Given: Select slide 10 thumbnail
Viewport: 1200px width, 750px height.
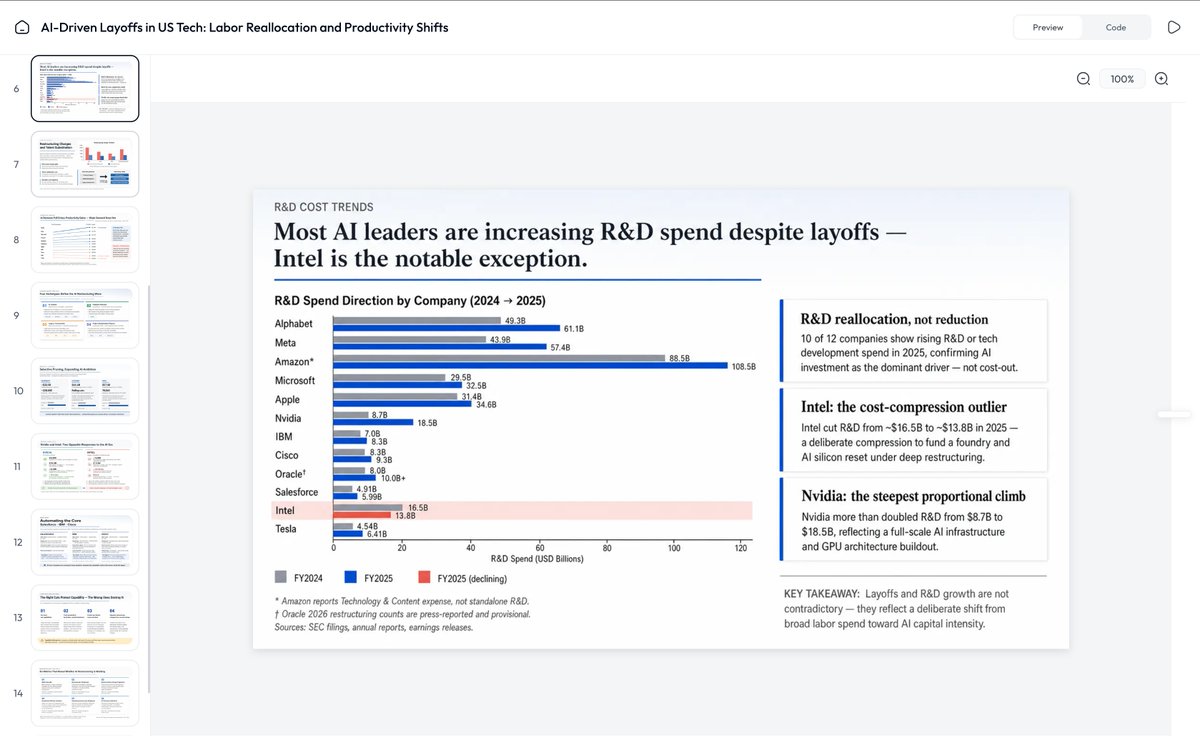Looking at the screenshot, I should click(85, 391).
